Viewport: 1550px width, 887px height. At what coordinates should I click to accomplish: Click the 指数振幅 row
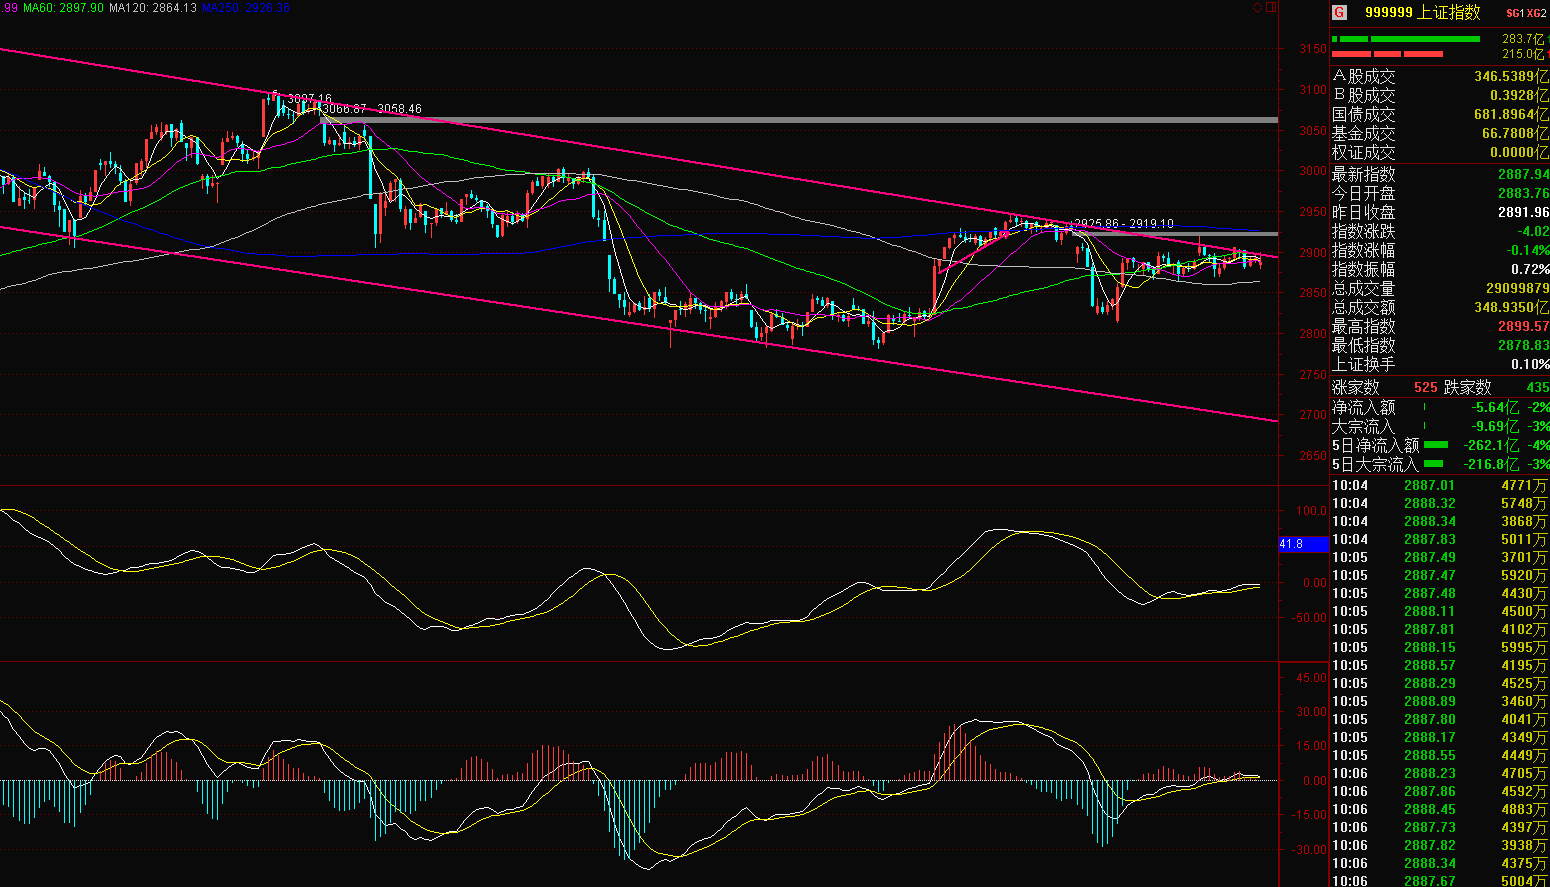1440,269
